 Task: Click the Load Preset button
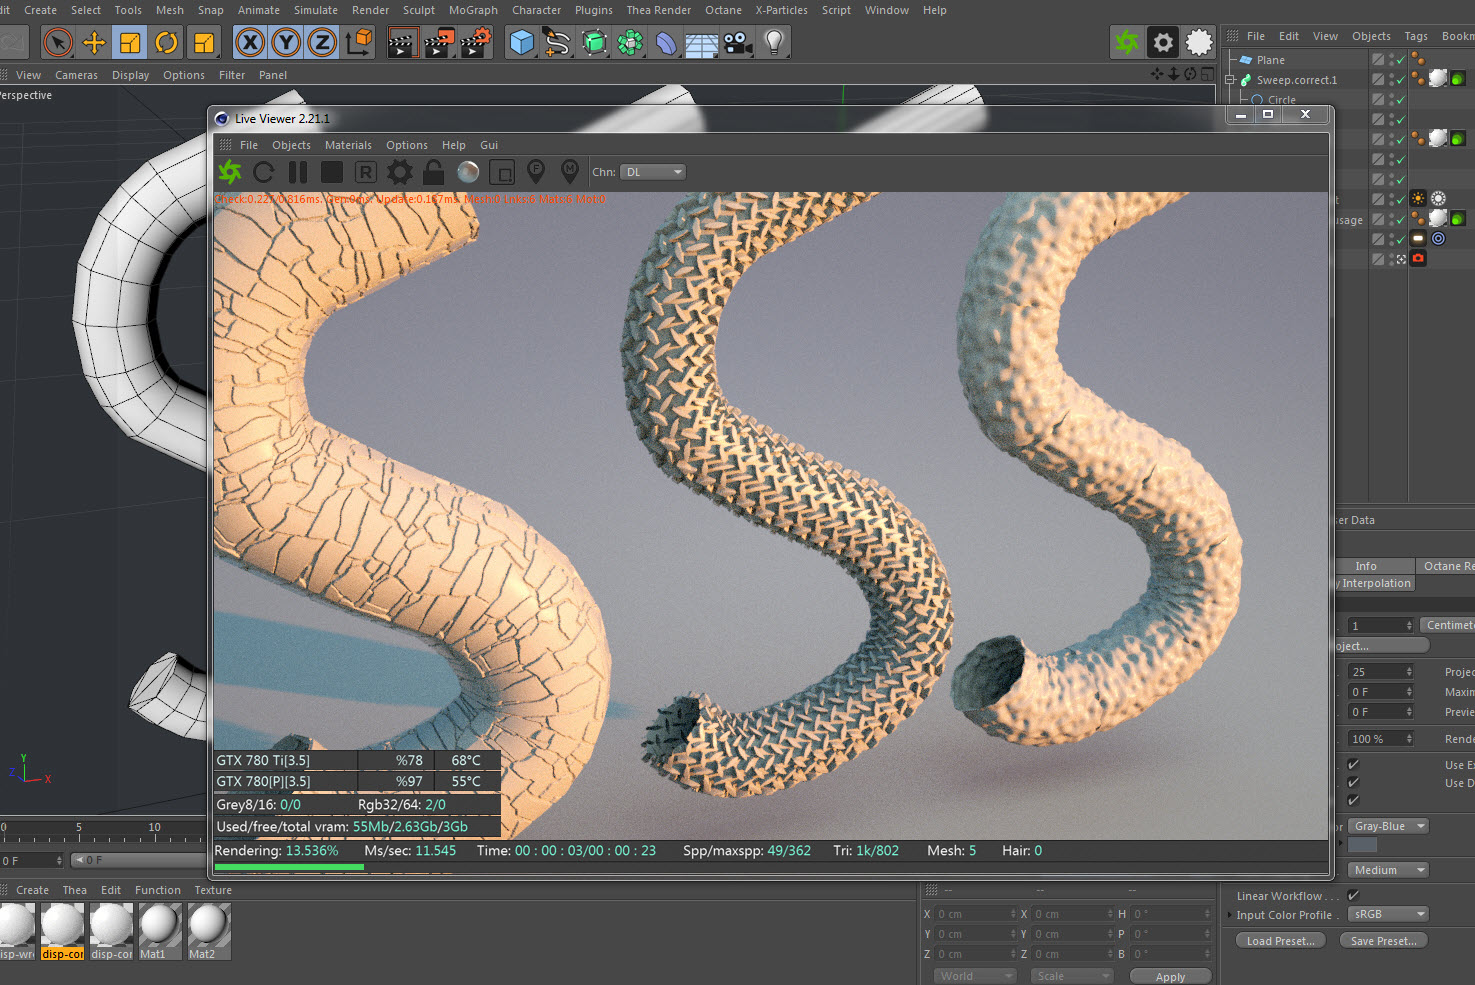tap(1280, 941)
